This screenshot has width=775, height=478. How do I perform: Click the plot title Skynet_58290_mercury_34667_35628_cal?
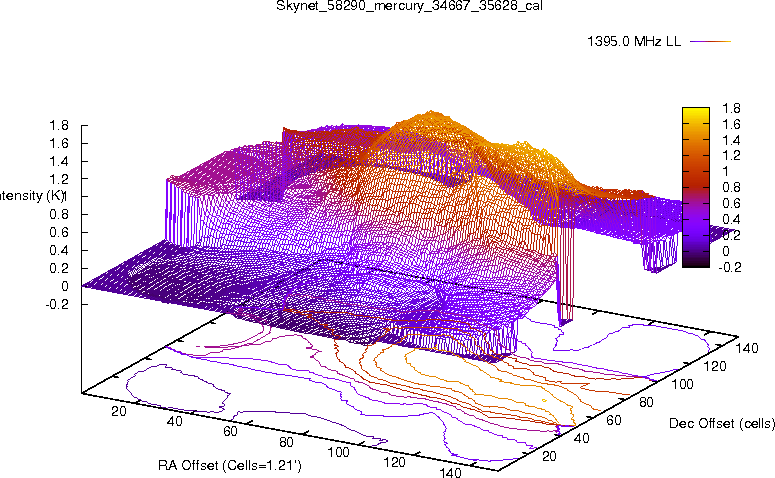coord(409,6)
